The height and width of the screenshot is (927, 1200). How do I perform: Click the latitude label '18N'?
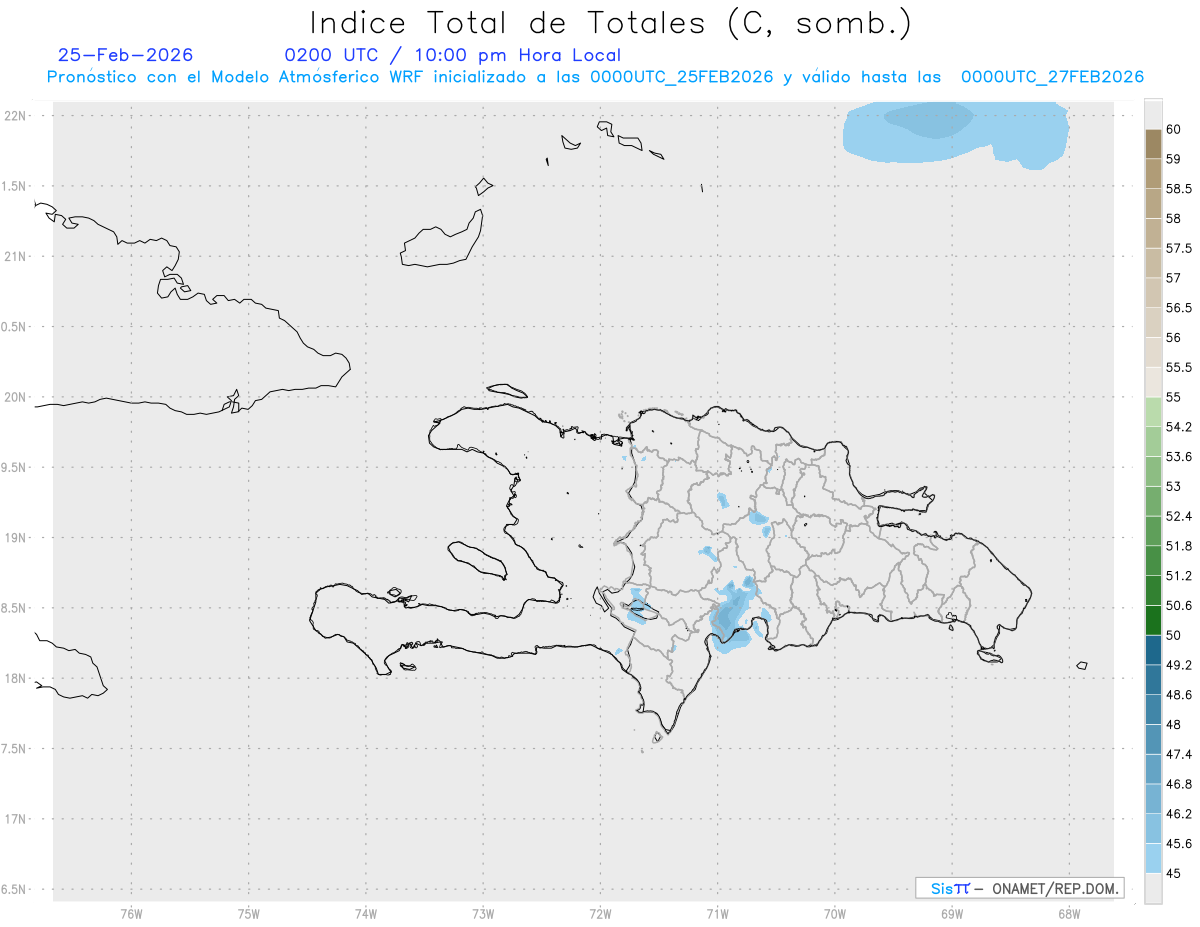(x=16, y=679)
